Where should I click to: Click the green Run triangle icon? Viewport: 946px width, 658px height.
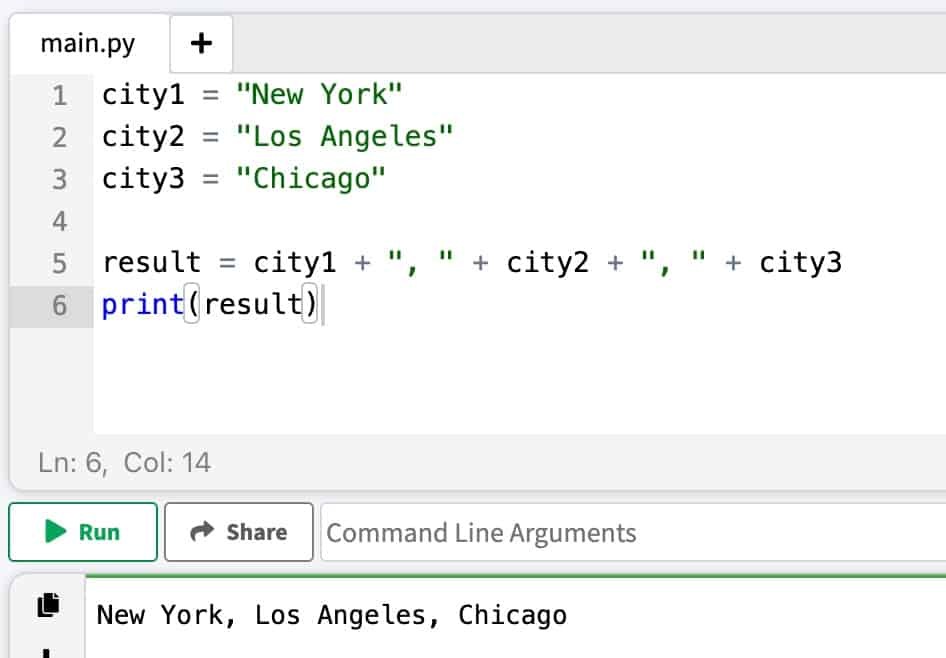click(x=58, y=532)
